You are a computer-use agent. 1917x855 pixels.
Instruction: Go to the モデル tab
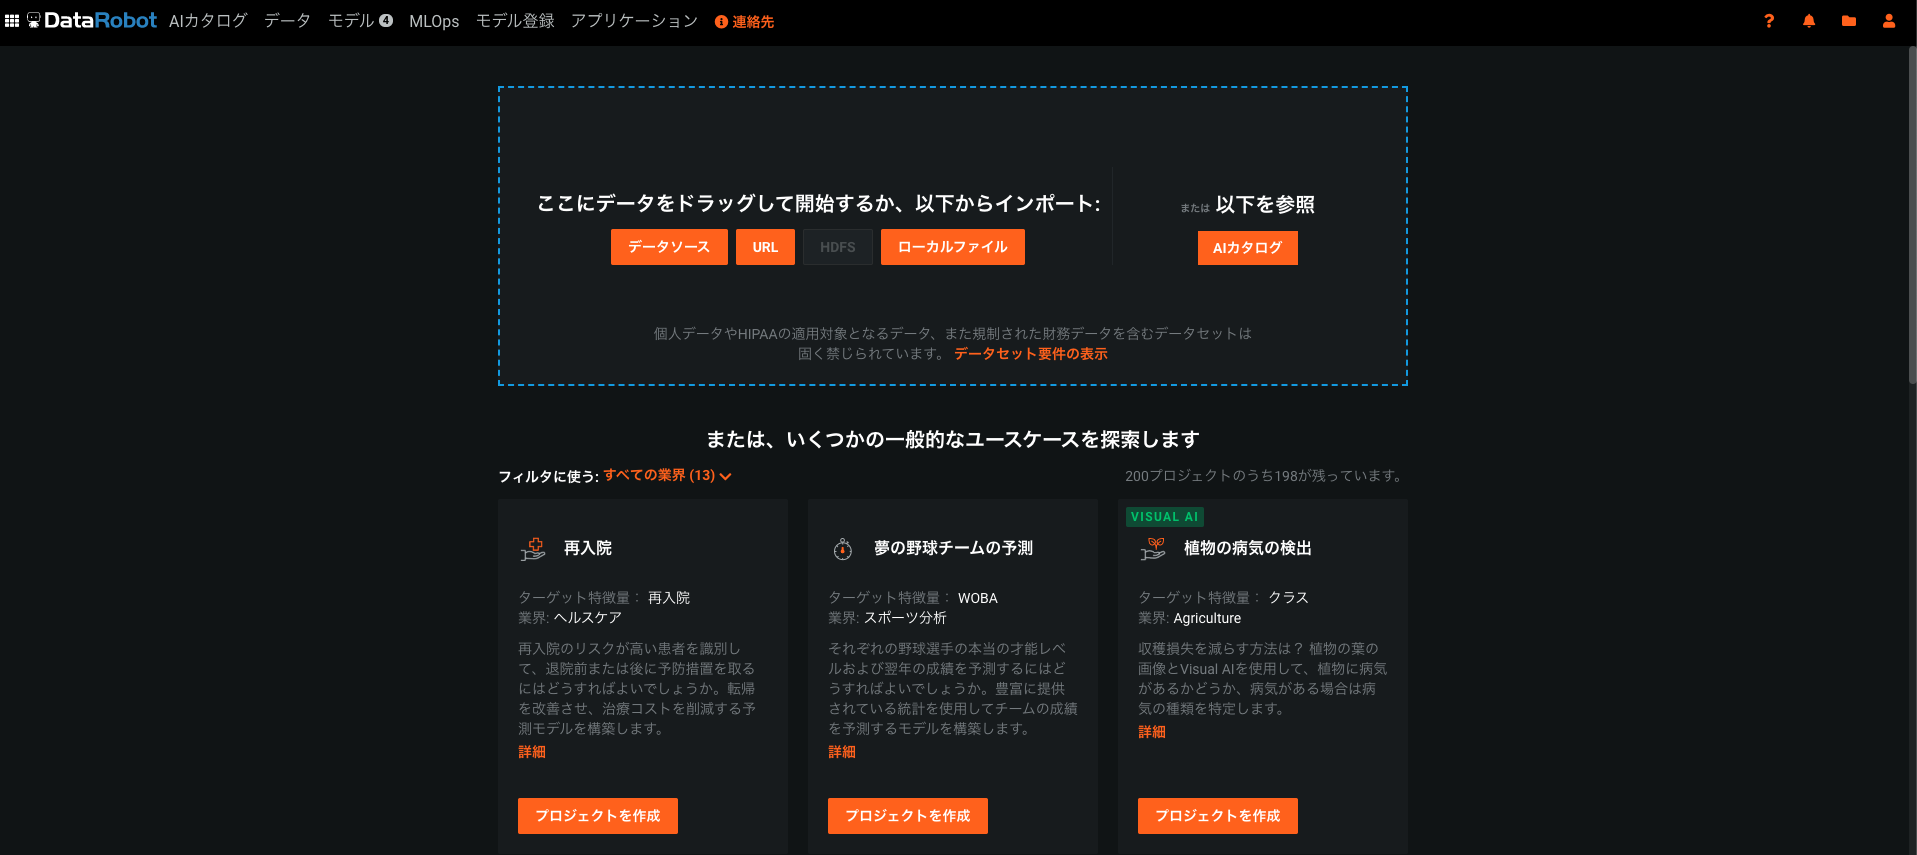[x=351, y=21]
